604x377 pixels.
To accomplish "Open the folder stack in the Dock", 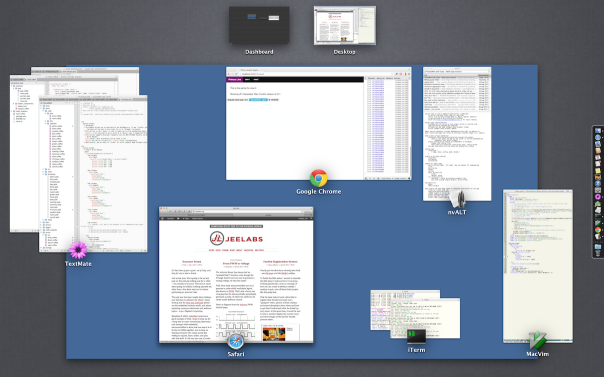I will point(598,246).
